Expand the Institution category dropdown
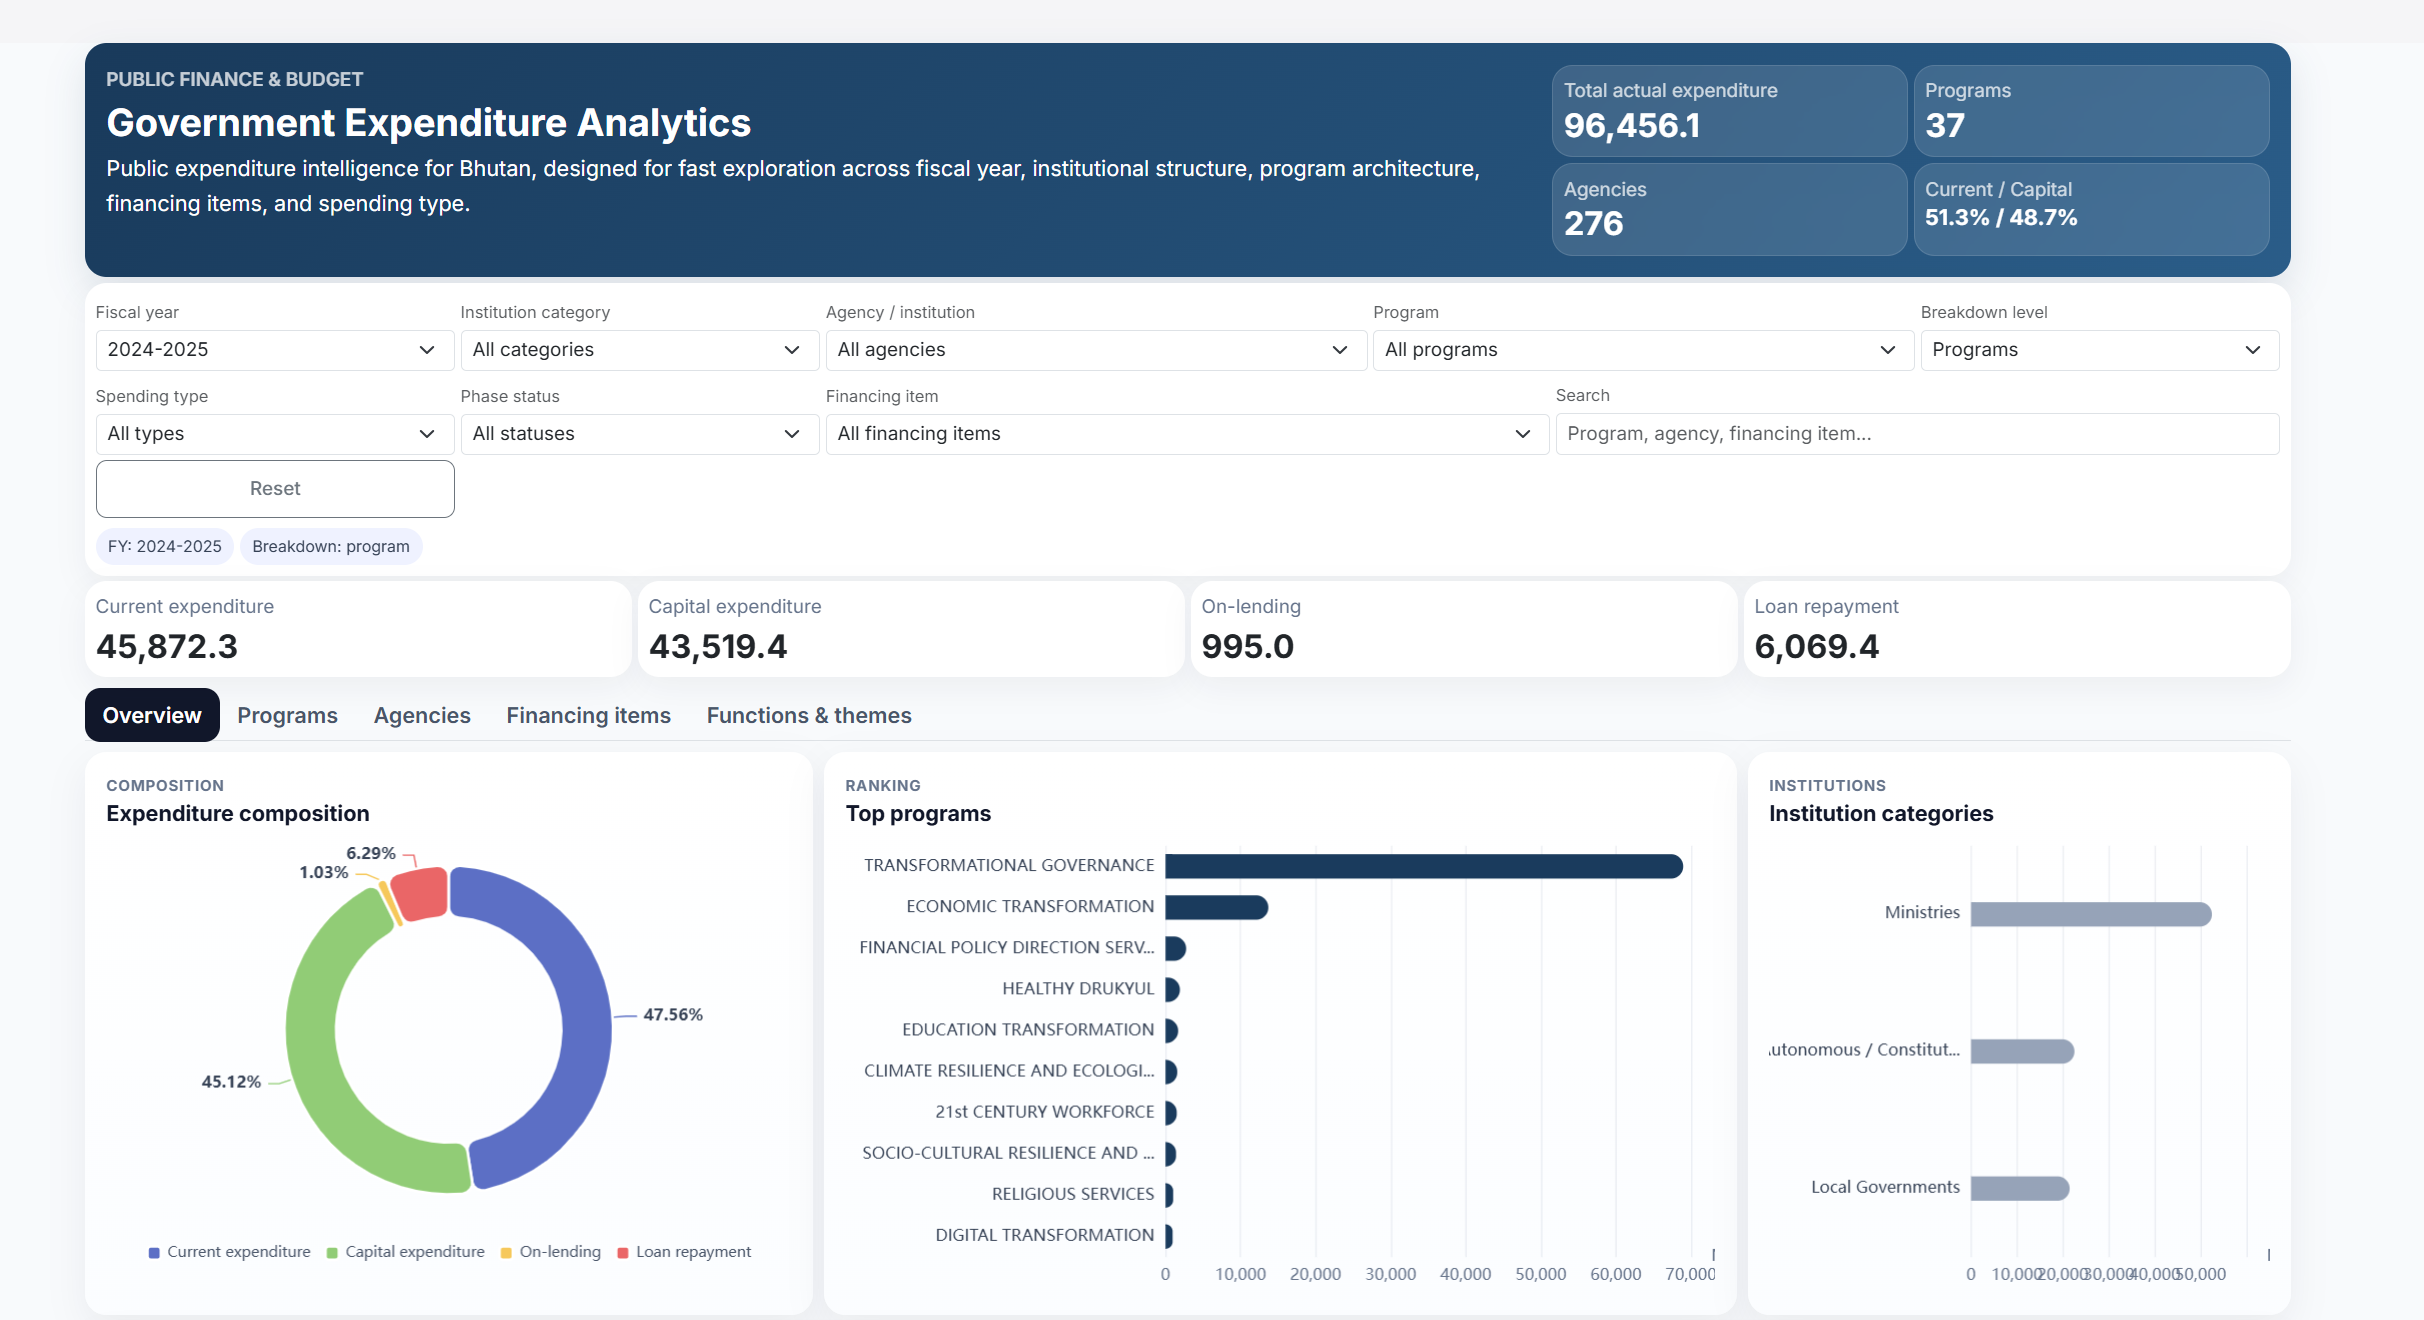This screenshot has height=1320, width=2424. pyautogui.click(x=638, y=350)
